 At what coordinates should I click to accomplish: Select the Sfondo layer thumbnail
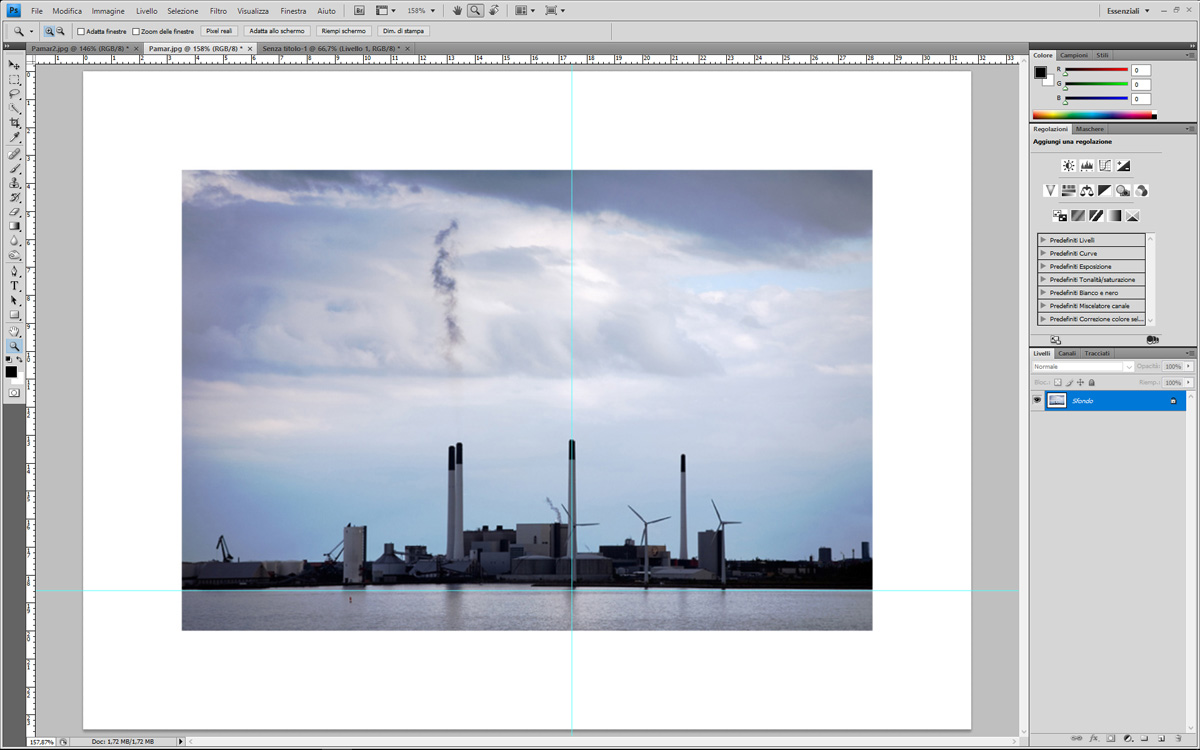pos(1057,401)
